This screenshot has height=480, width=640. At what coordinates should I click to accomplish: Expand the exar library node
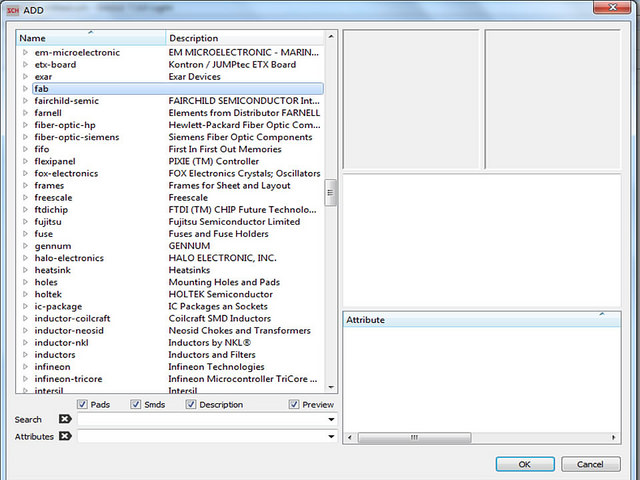[25, 76]
